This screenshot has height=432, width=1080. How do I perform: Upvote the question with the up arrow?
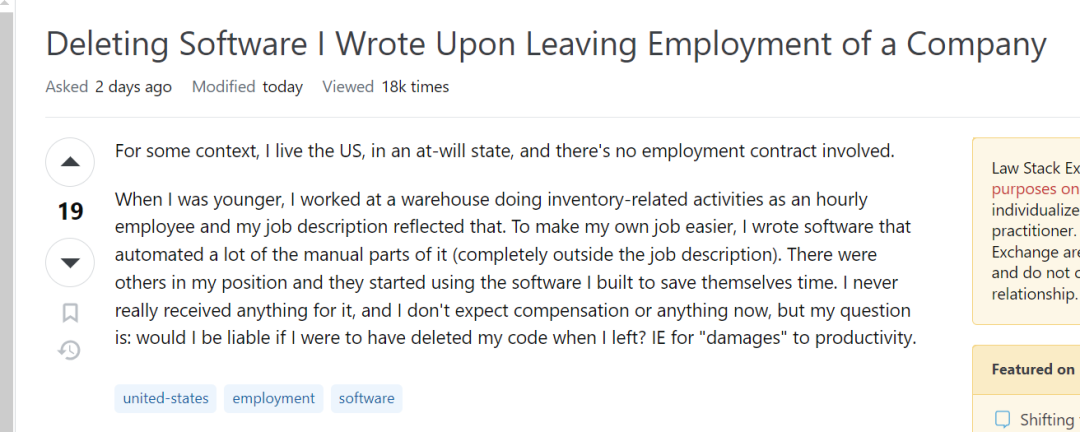click(x=70, y=162)
